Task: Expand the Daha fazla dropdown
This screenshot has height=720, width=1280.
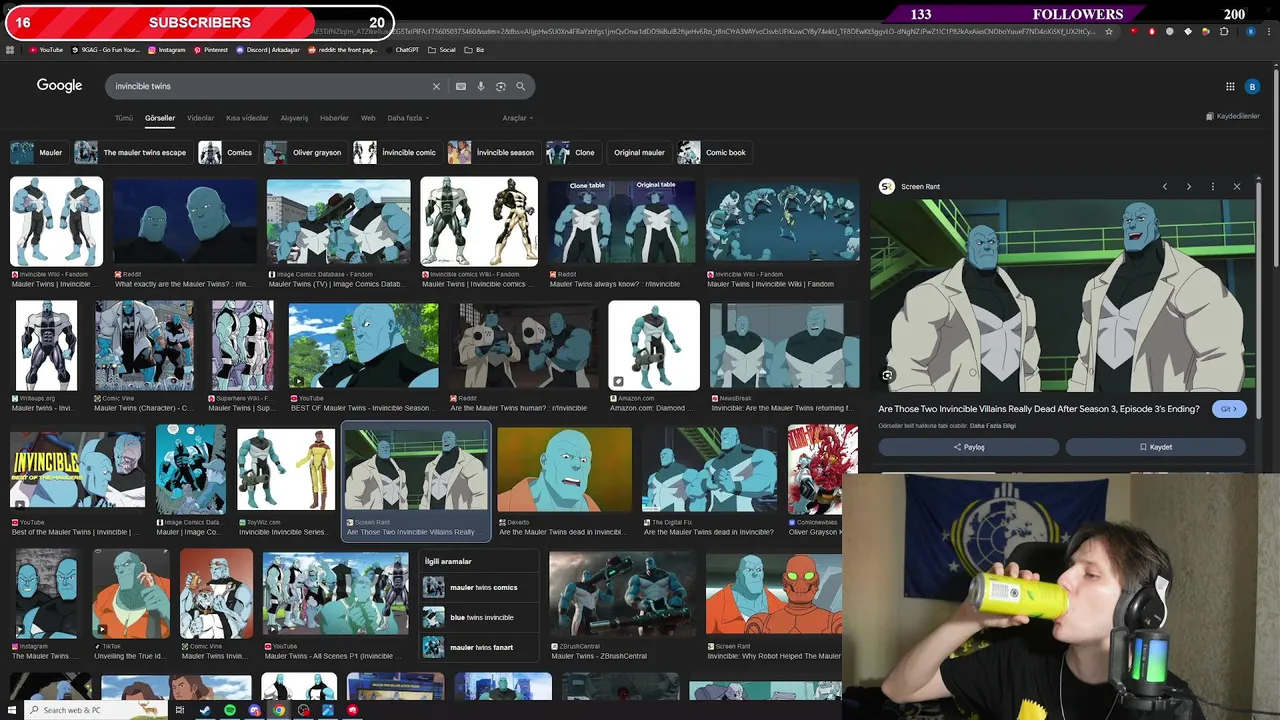Action: 408,118
